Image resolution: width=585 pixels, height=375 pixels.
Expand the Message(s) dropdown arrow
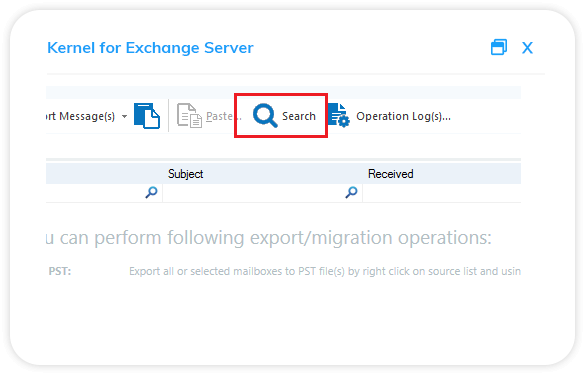click(124, 116)
